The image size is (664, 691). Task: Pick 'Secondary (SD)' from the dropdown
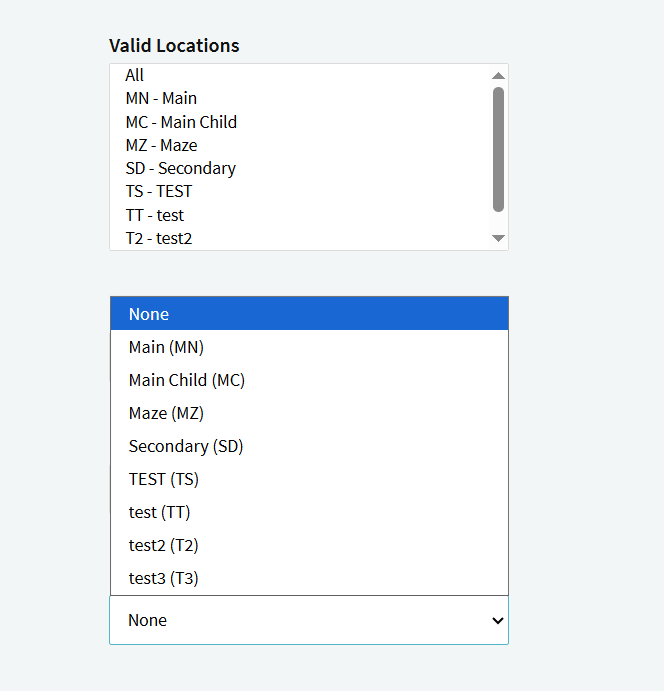click(x=186, y=446)
